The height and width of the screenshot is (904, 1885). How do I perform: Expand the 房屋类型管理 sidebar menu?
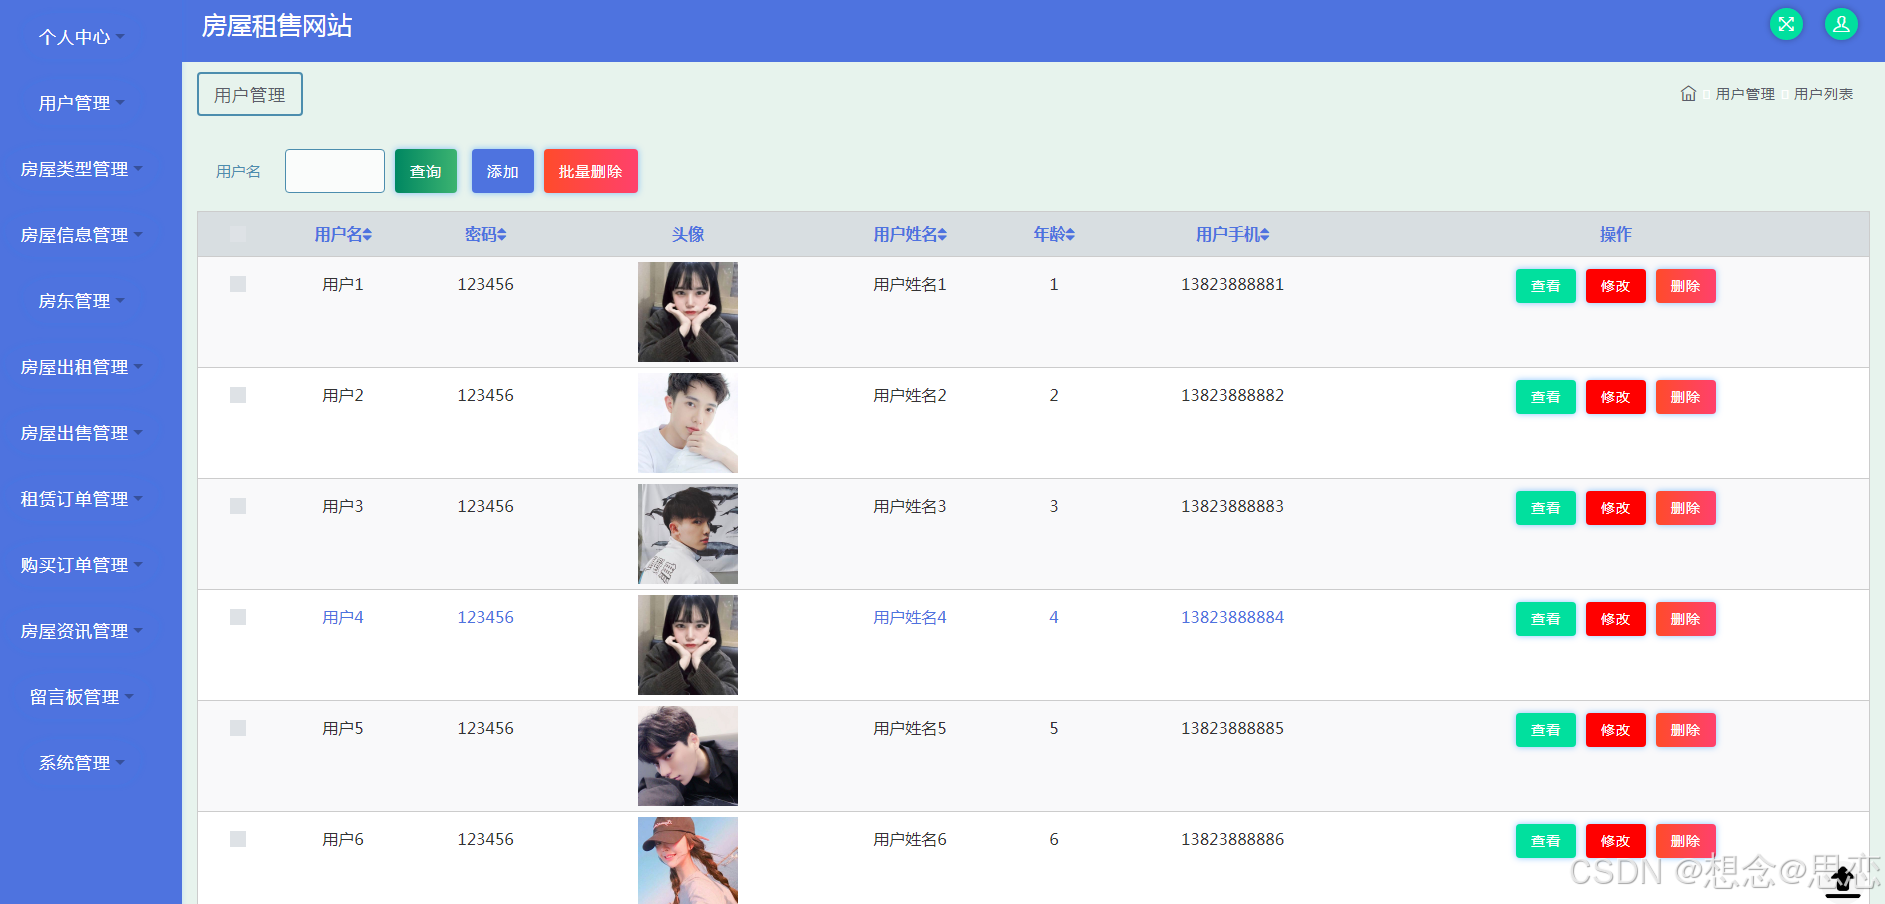point(82,169)
